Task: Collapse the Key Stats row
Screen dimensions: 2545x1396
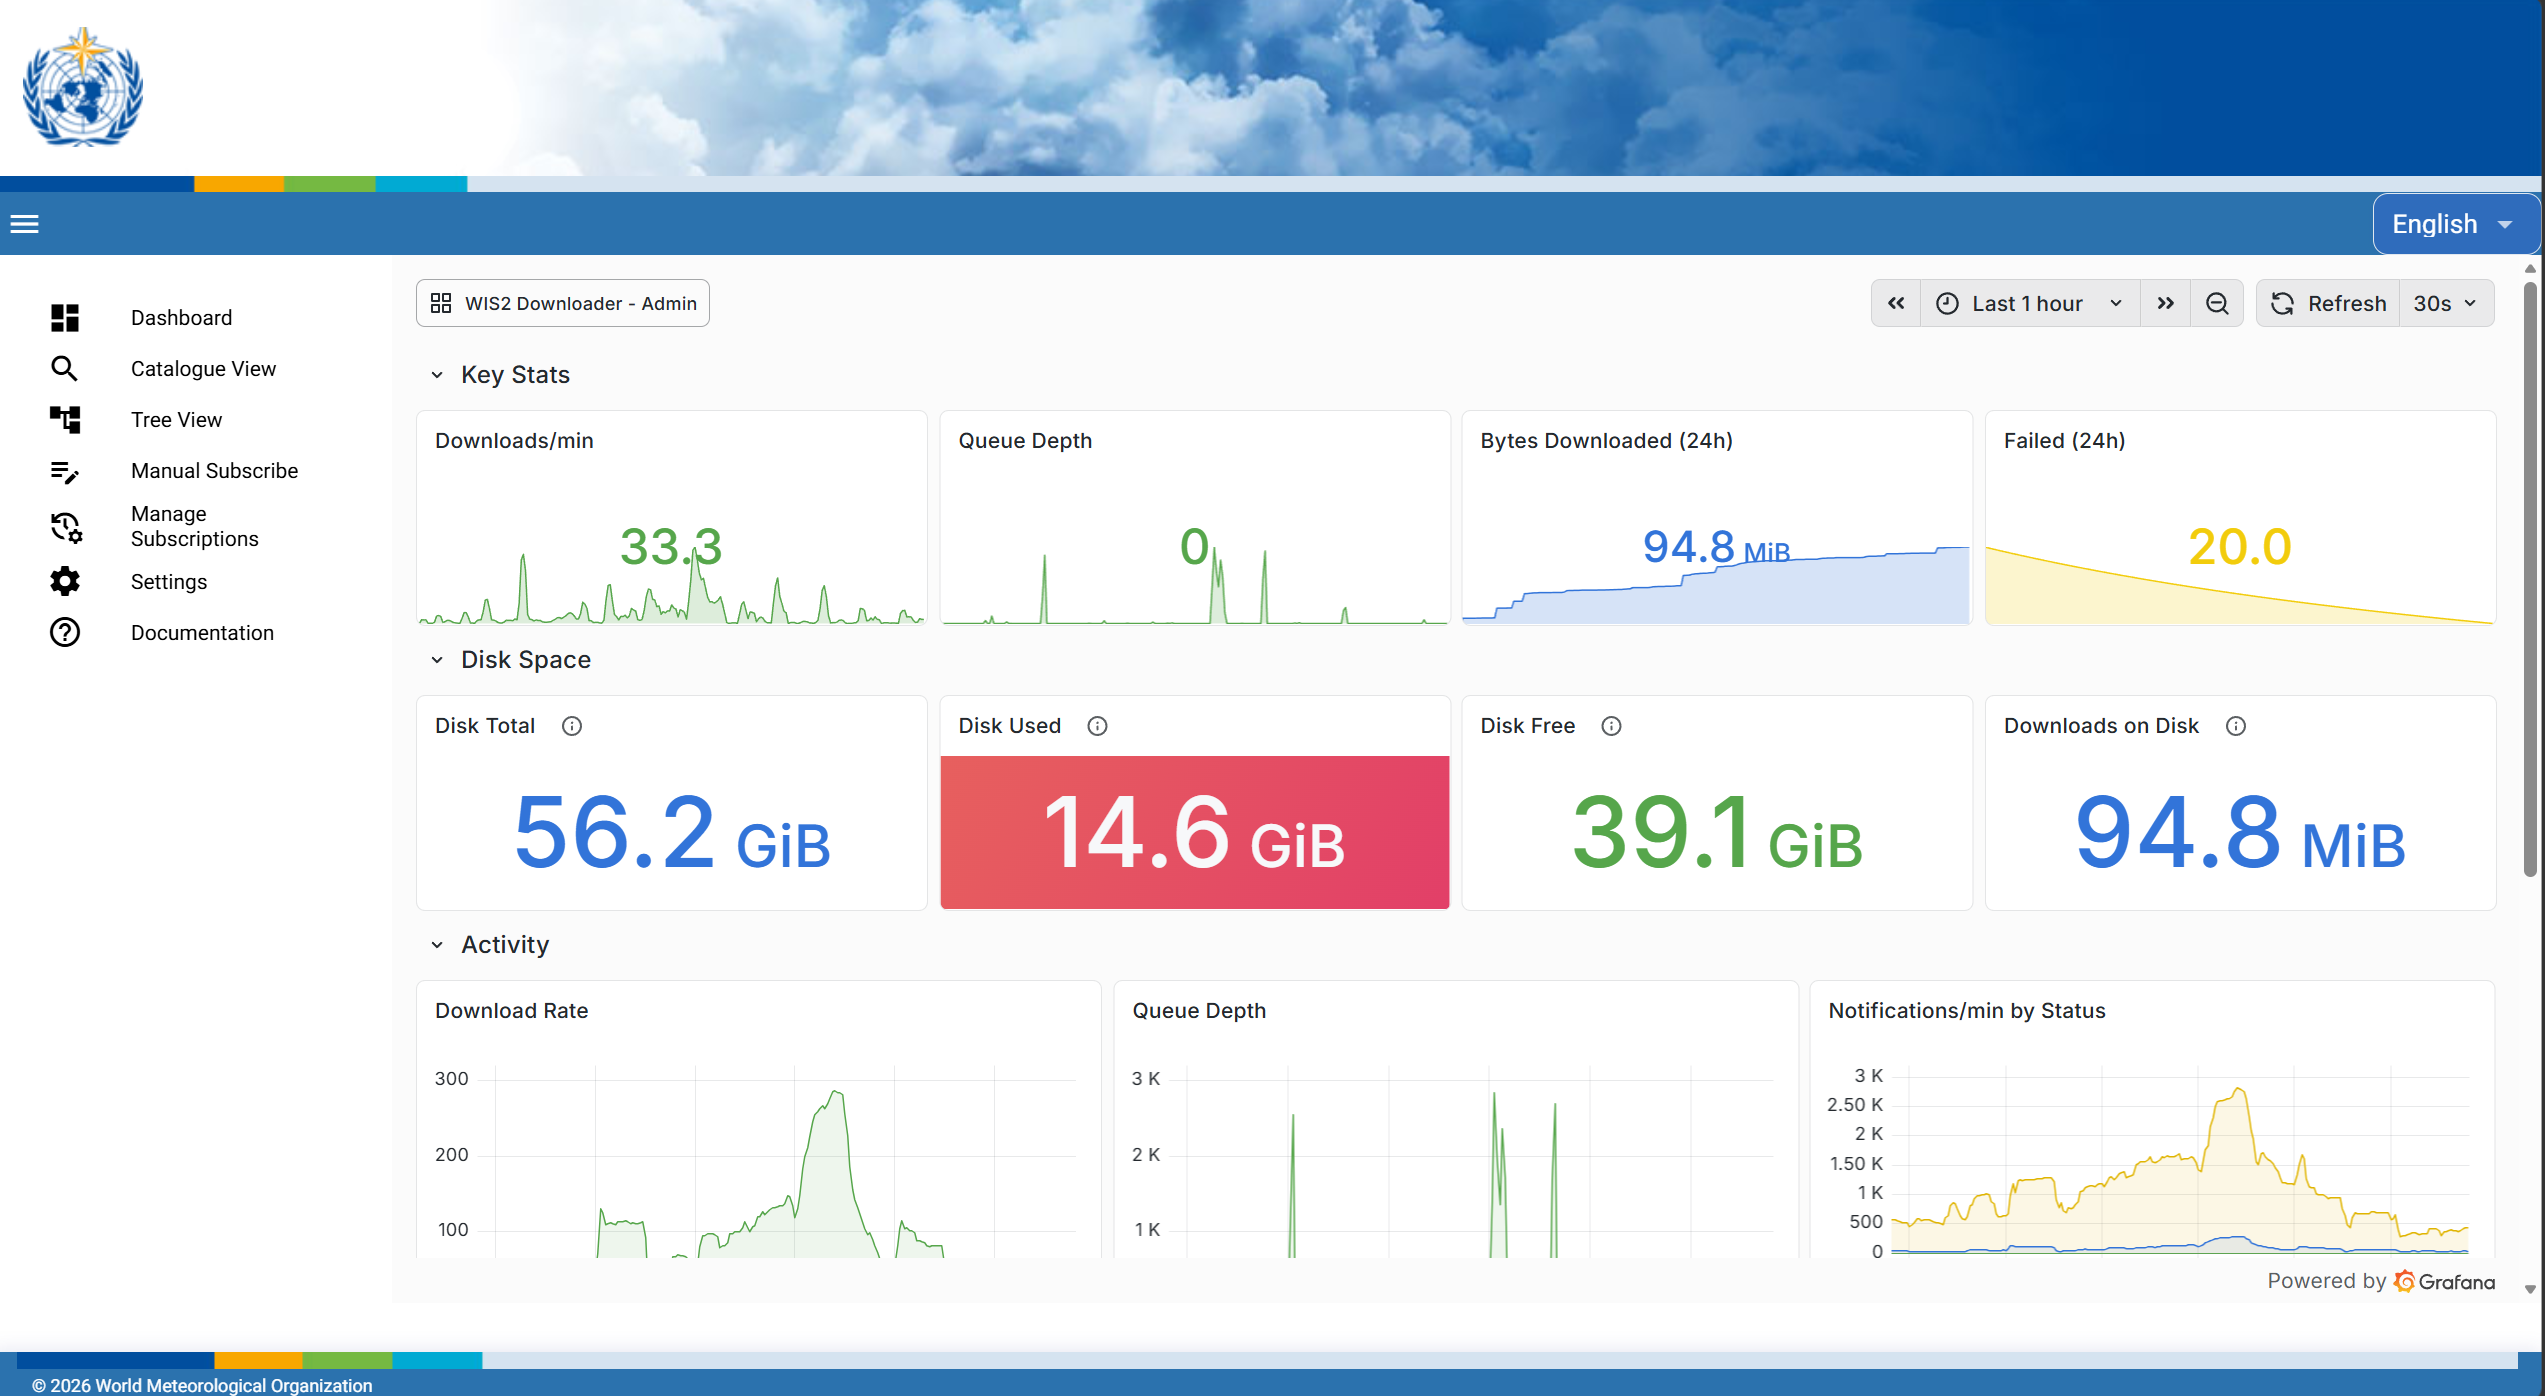Action: 437,375
